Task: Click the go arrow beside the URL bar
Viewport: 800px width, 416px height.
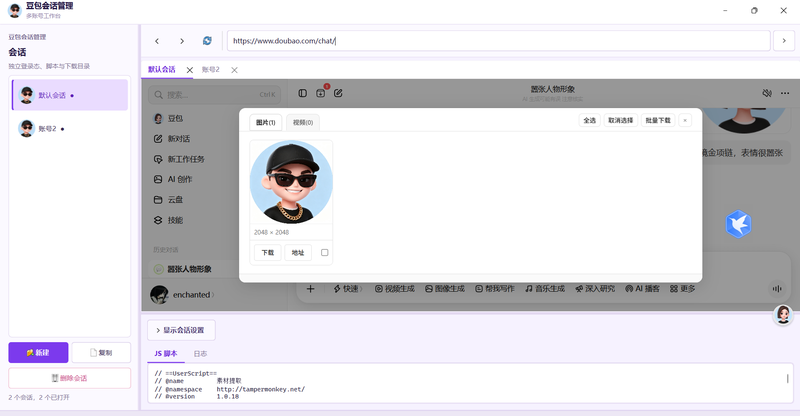Action: point(784,41)
